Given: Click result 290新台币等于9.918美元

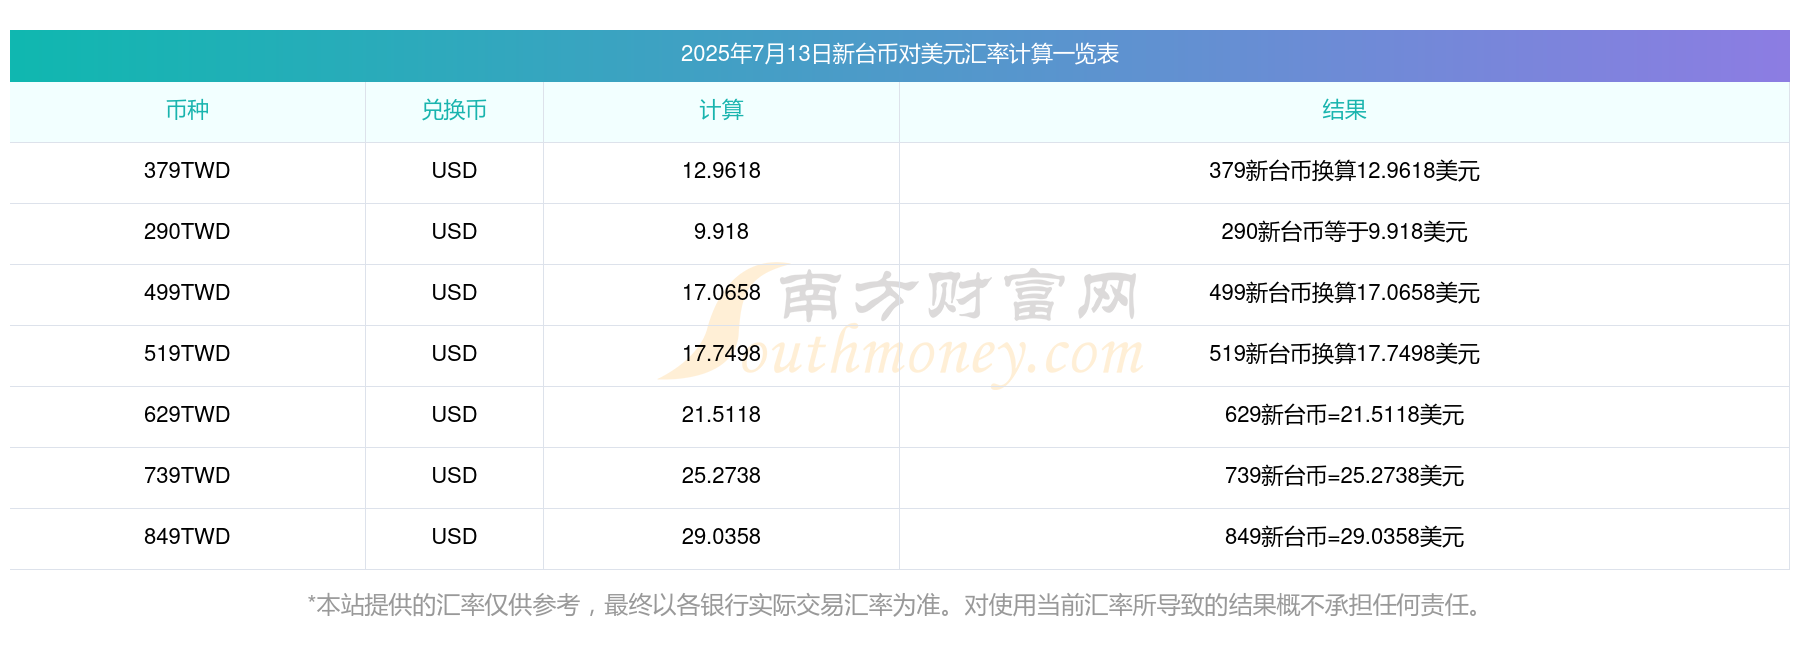Looking at the screenshot, I should point(1344,232).
